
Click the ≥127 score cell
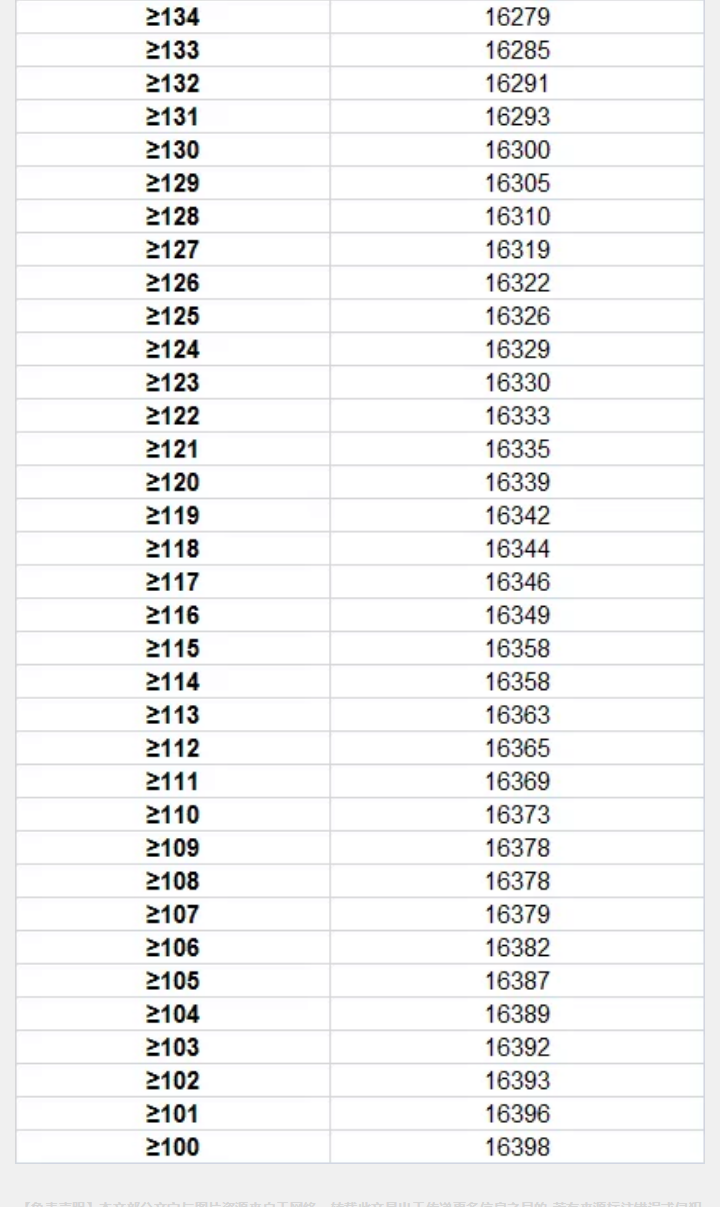click(173, 250)
